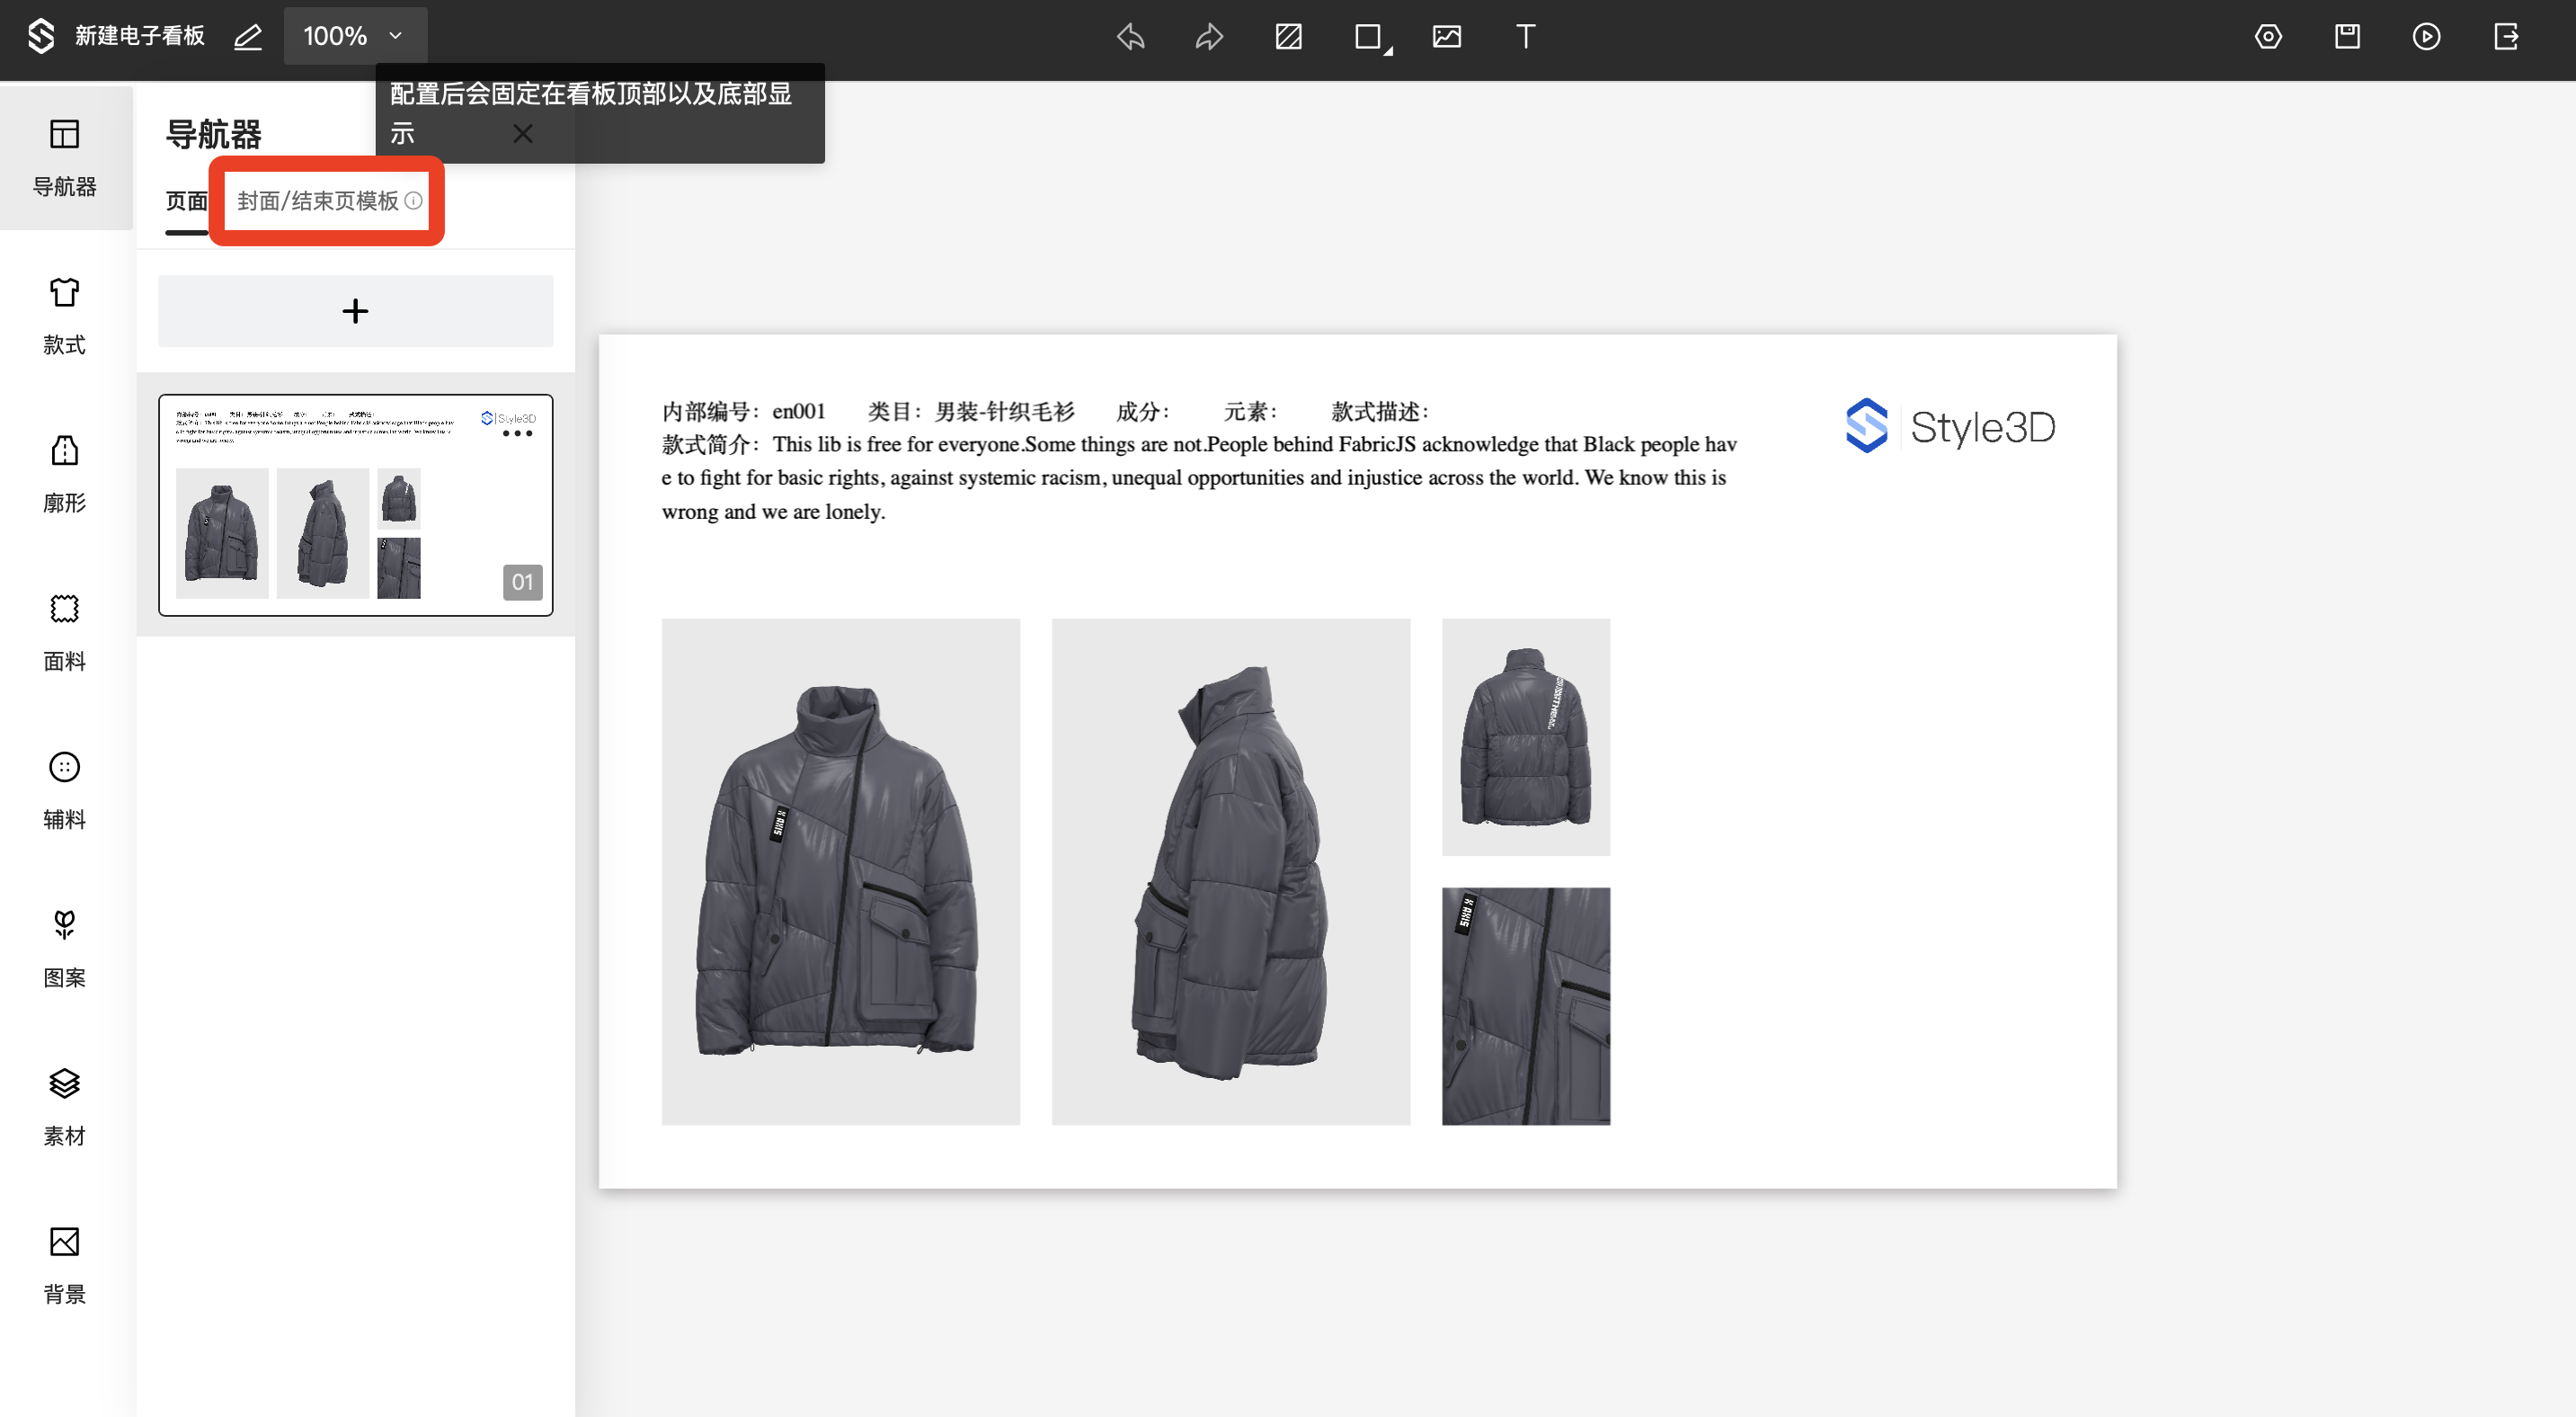The width and height of the screenshot is (2576, 1417).
Task: Select the text tool icon
Action: pyautogui.click(x=1525, y=37)
